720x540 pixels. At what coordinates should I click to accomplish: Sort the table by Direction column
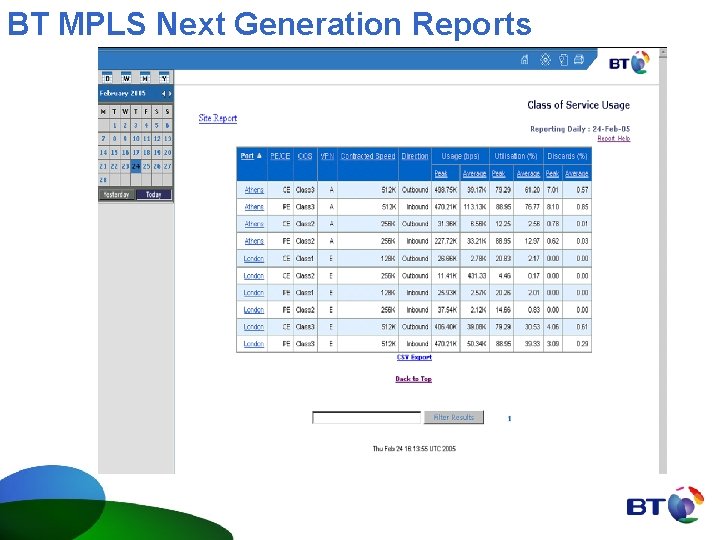point(415,156)
